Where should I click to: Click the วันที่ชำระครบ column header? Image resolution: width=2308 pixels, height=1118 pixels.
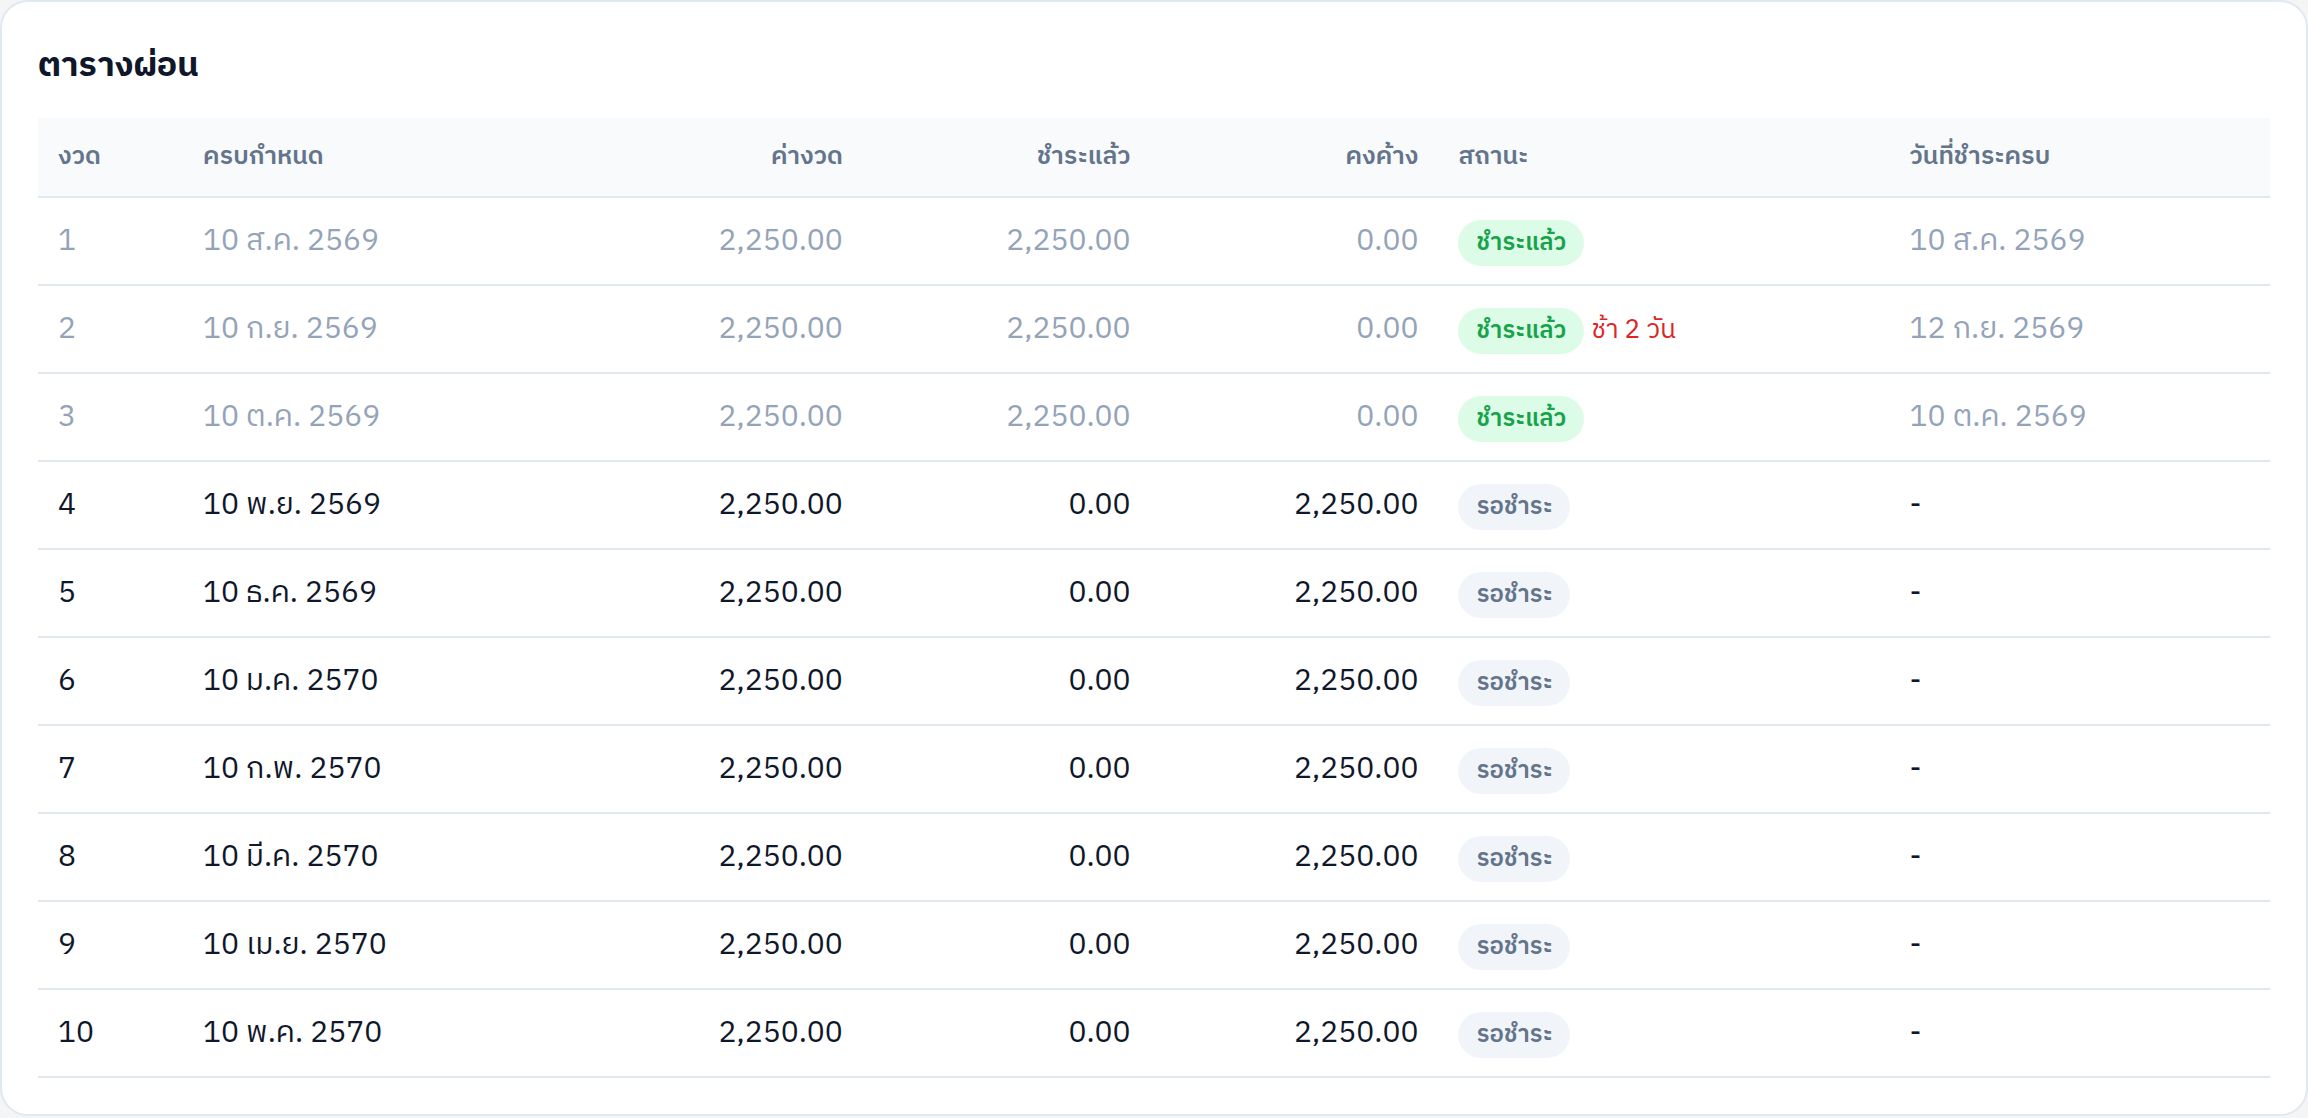pos(1979,156)
